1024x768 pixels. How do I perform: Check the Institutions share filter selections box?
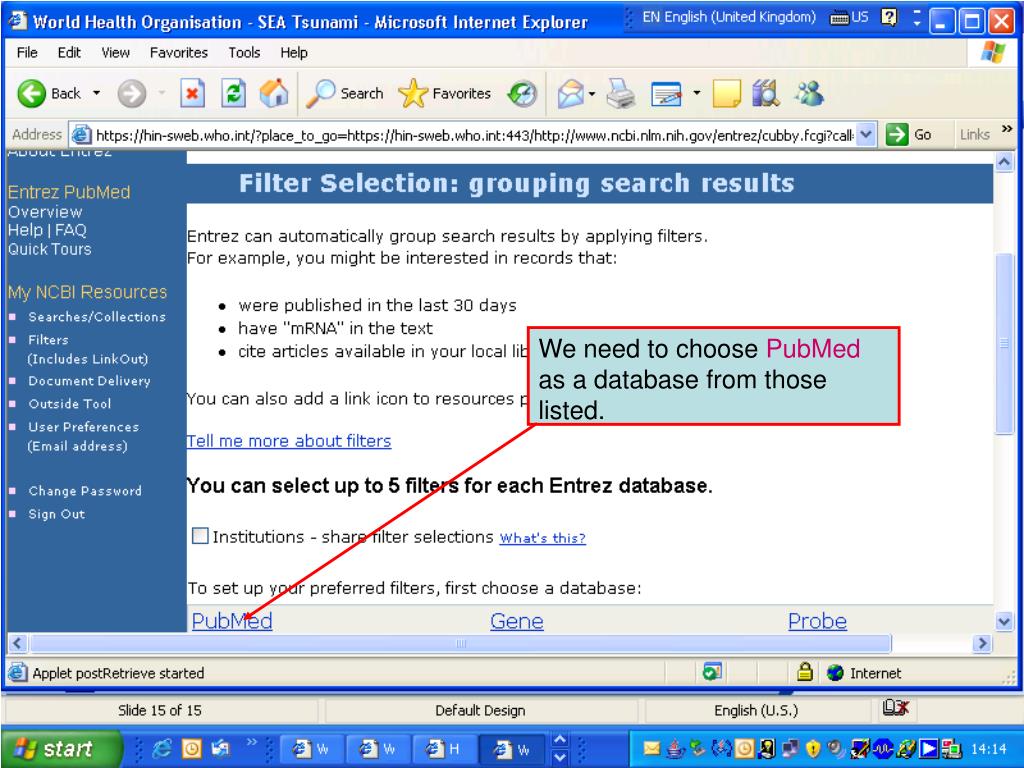point(200,536)
